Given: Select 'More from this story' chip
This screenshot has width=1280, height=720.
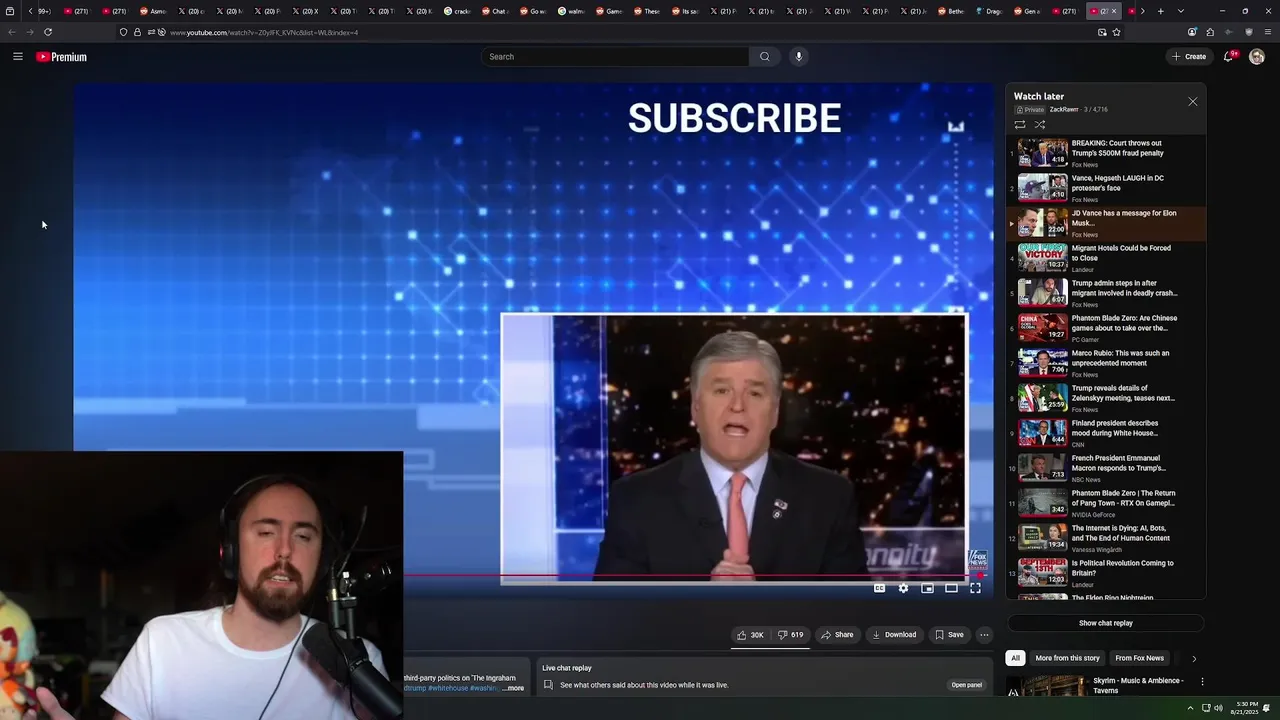Looking at the screenshot, I should point(1067,658).
